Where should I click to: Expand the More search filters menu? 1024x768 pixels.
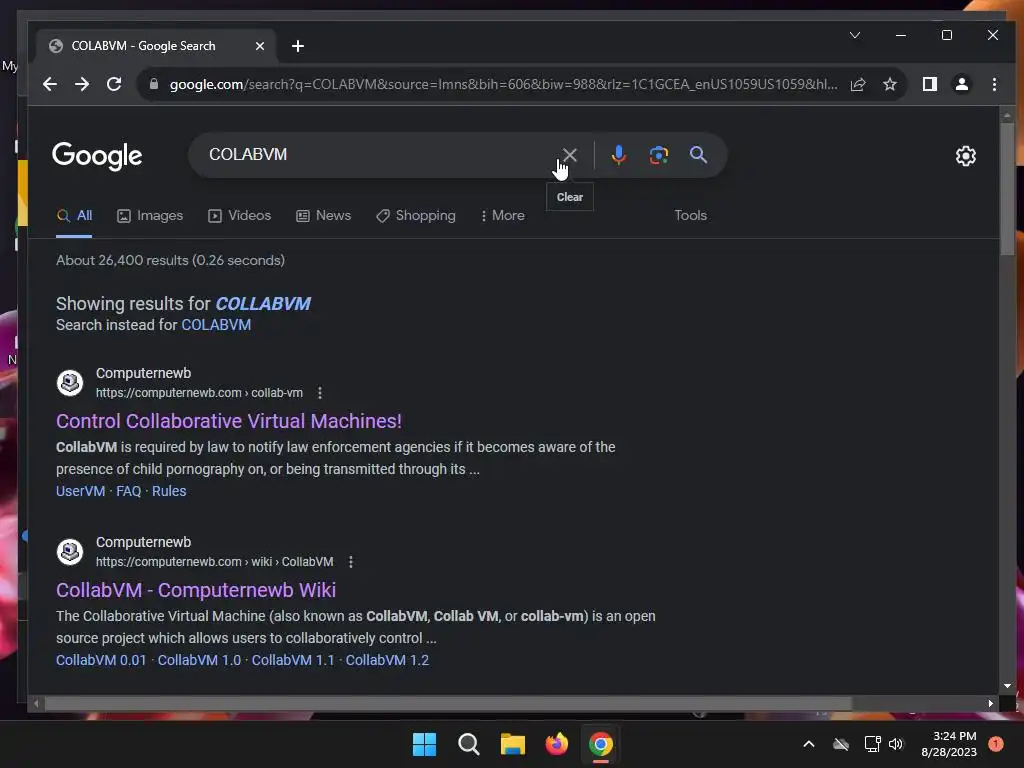click(502, 216)
